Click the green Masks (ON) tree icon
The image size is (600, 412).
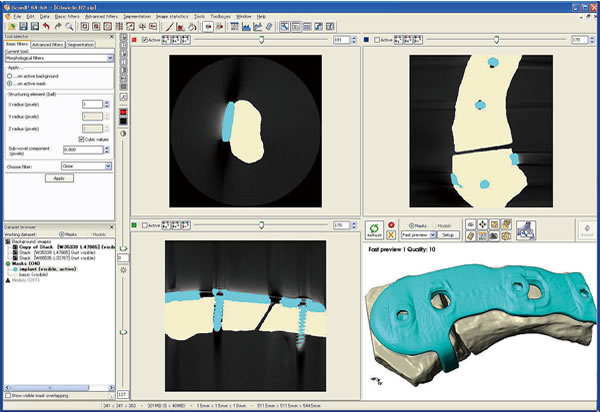point(8,264)
